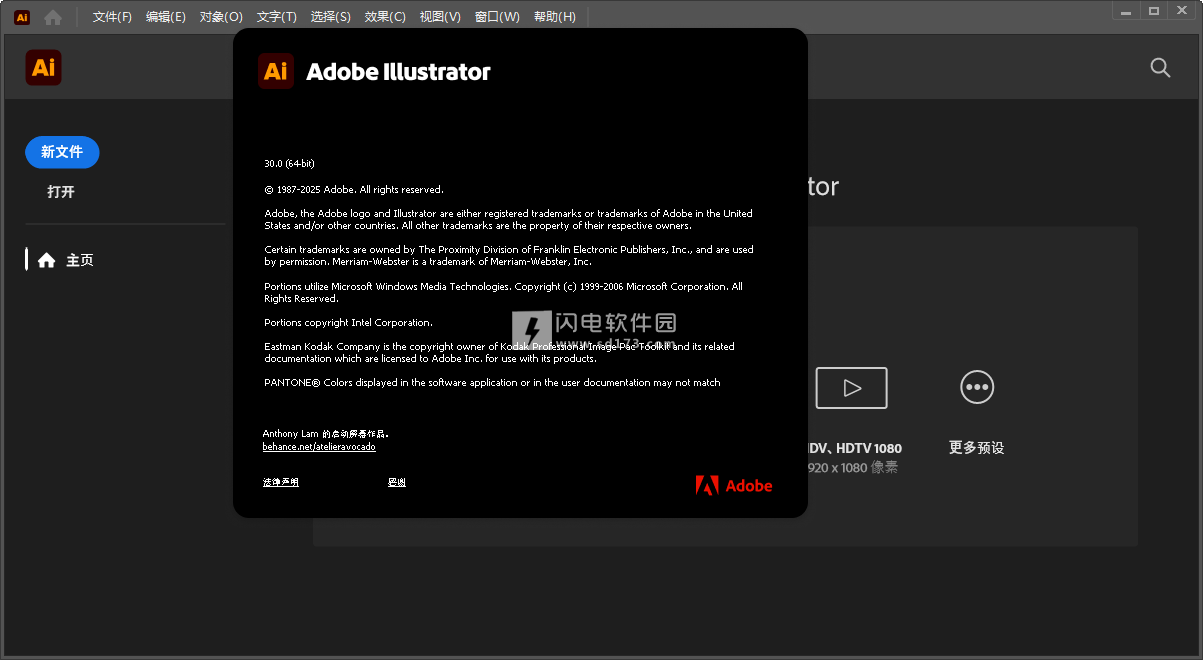Click the large Ai logo at top left
This screenshot has width=1203, height=660.
43,67
